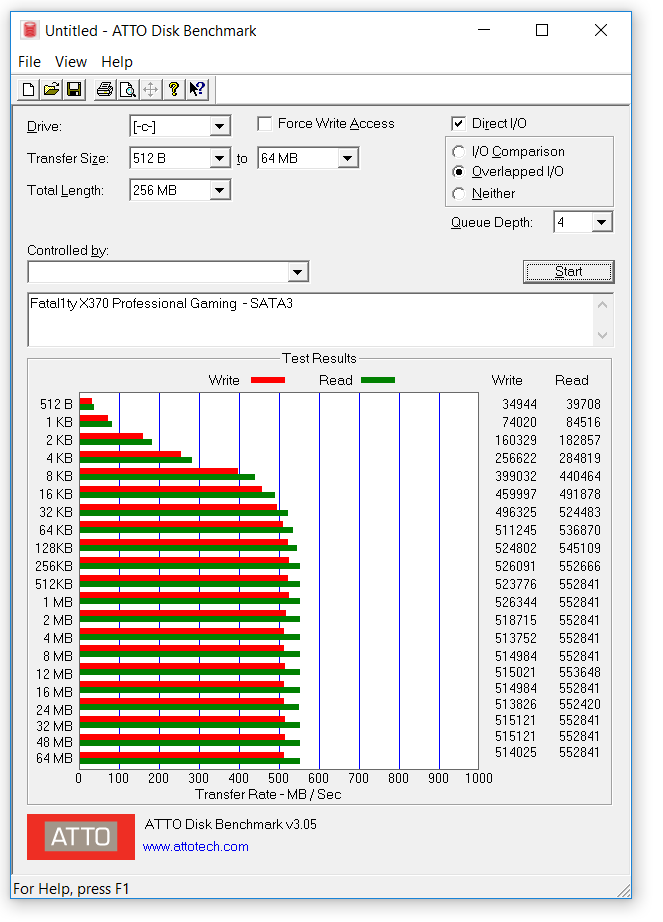Viewport: 663px width, 922px height.
Task: Click the green Read legend swatch
Action: click(x=378, y=380)
